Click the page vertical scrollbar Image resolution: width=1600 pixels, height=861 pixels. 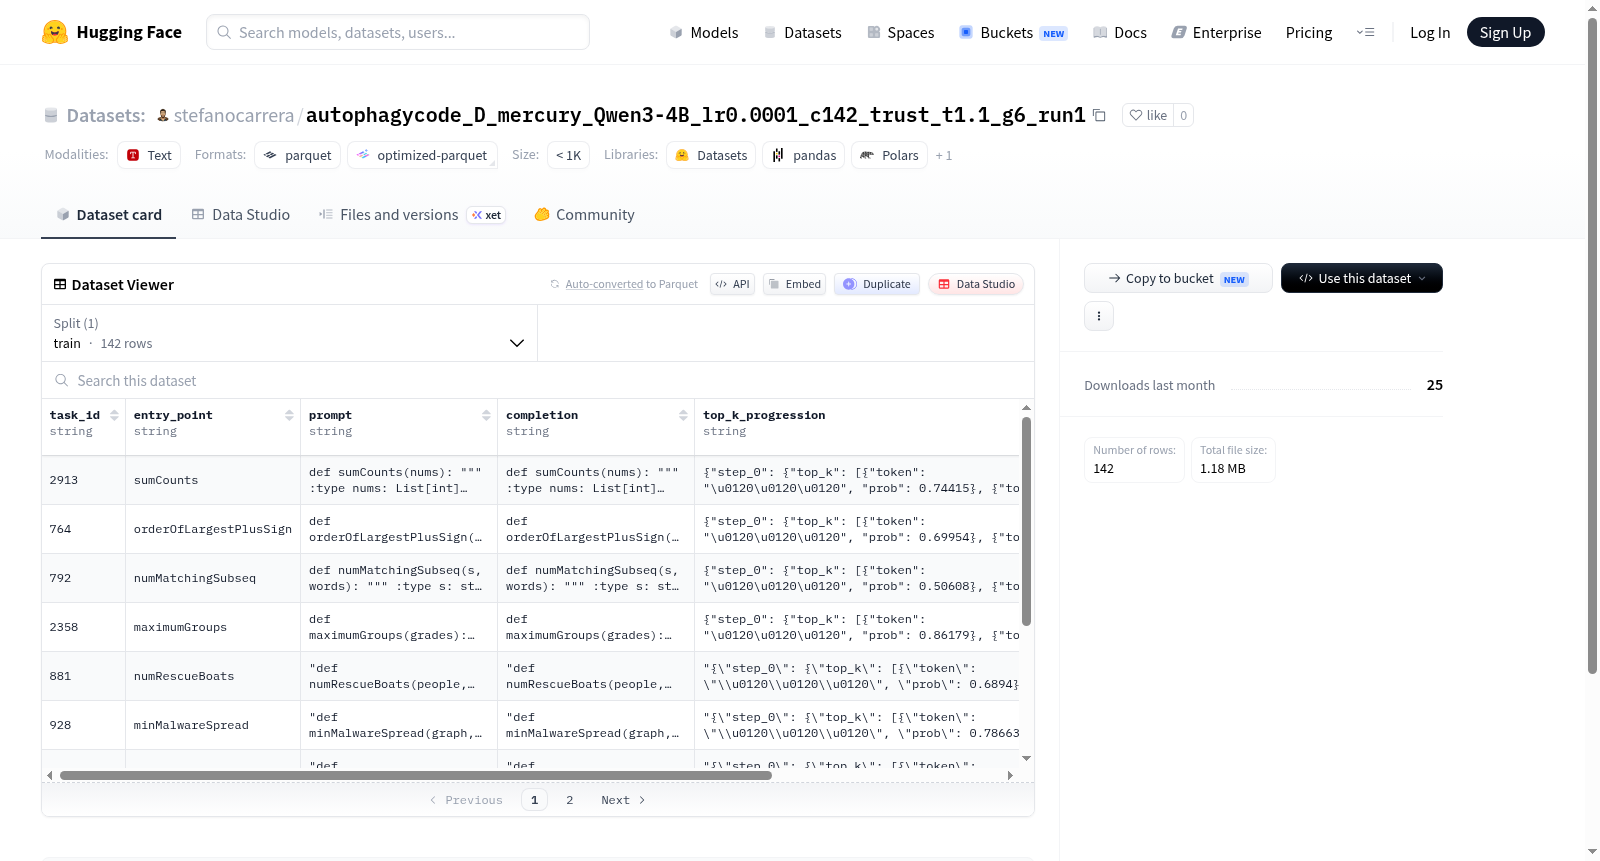pyautogui.click(x=1592, y=345)
